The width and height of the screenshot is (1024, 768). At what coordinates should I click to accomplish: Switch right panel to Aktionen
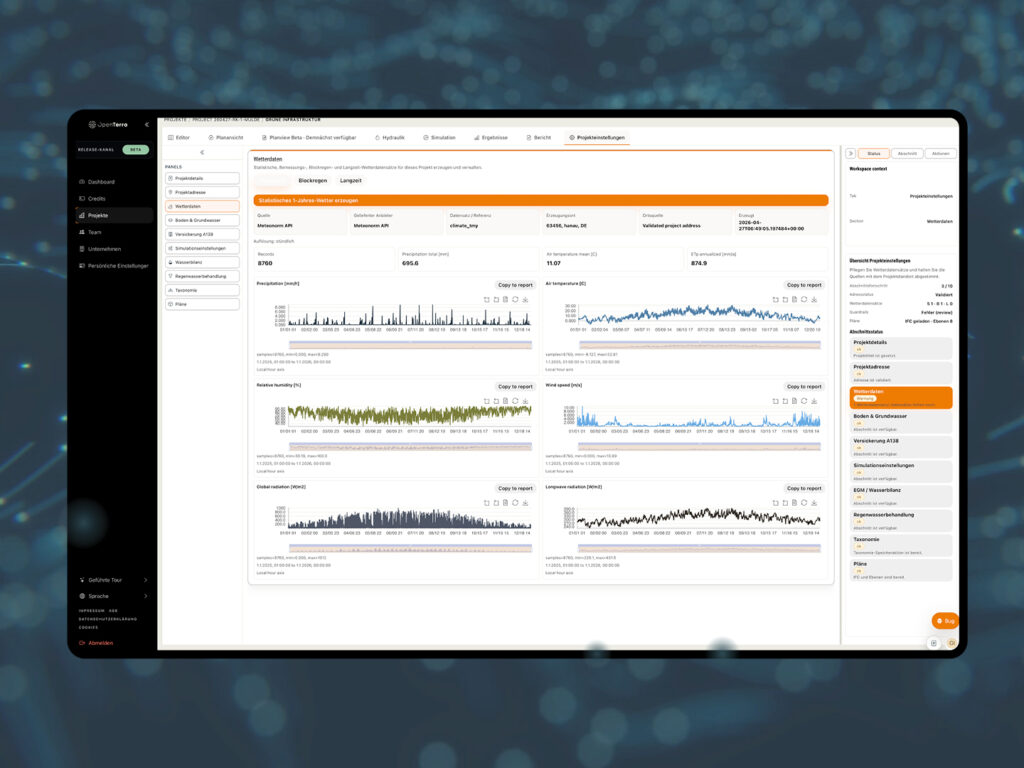940,153
